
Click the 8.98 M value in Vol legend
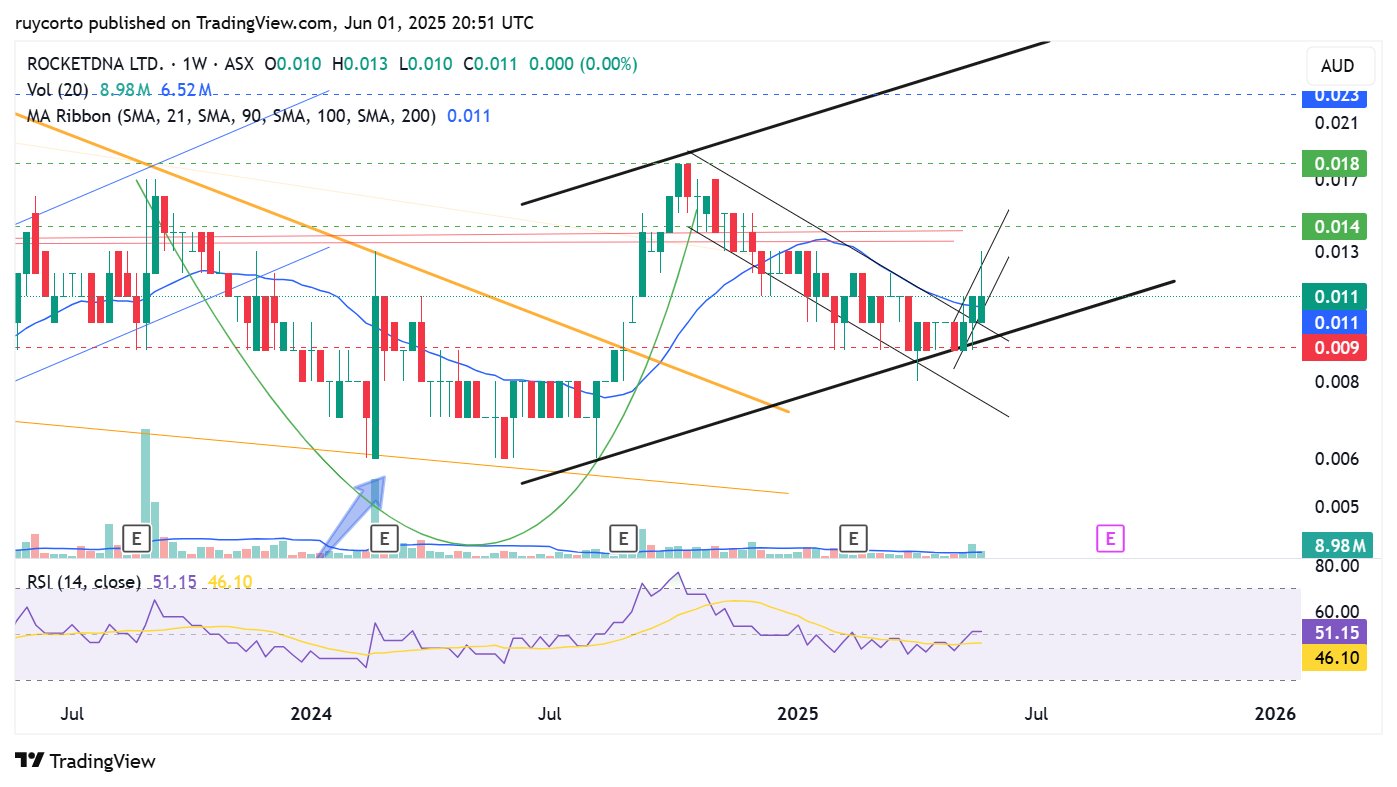[126, 90]
